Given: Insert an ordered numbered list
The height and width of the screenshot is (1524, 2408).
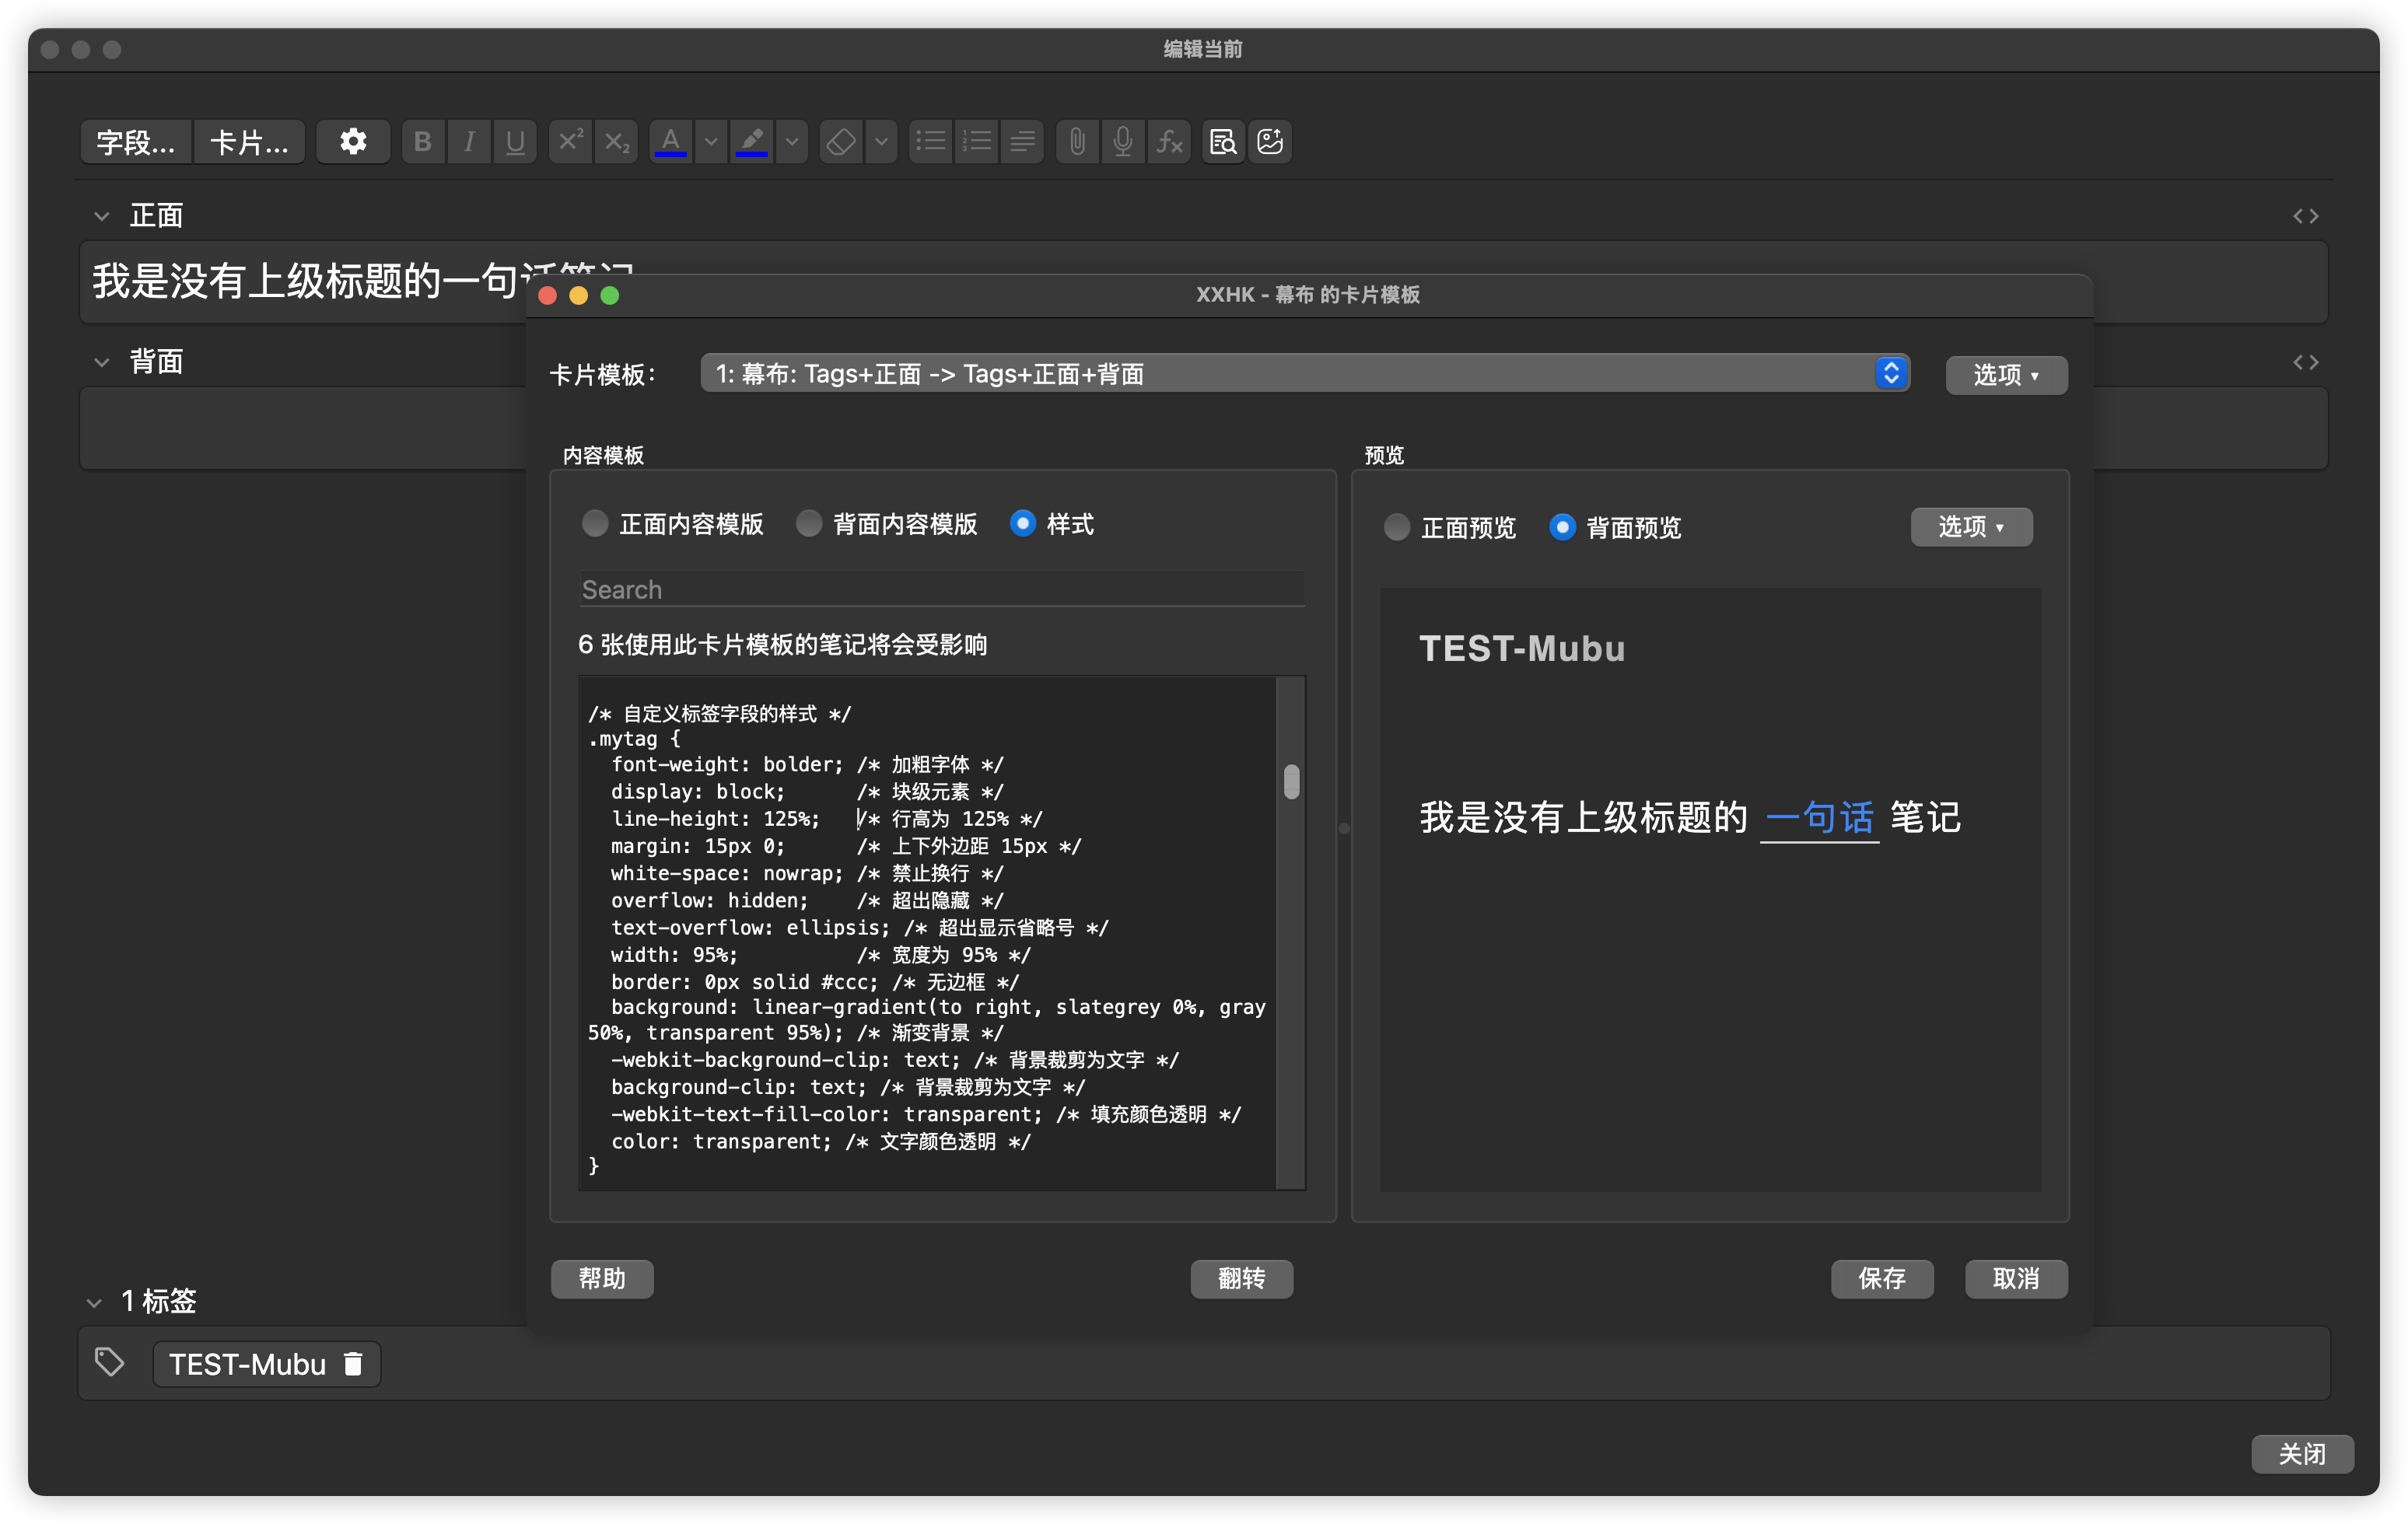Looking at the screenshot, I should pos(977,142).
